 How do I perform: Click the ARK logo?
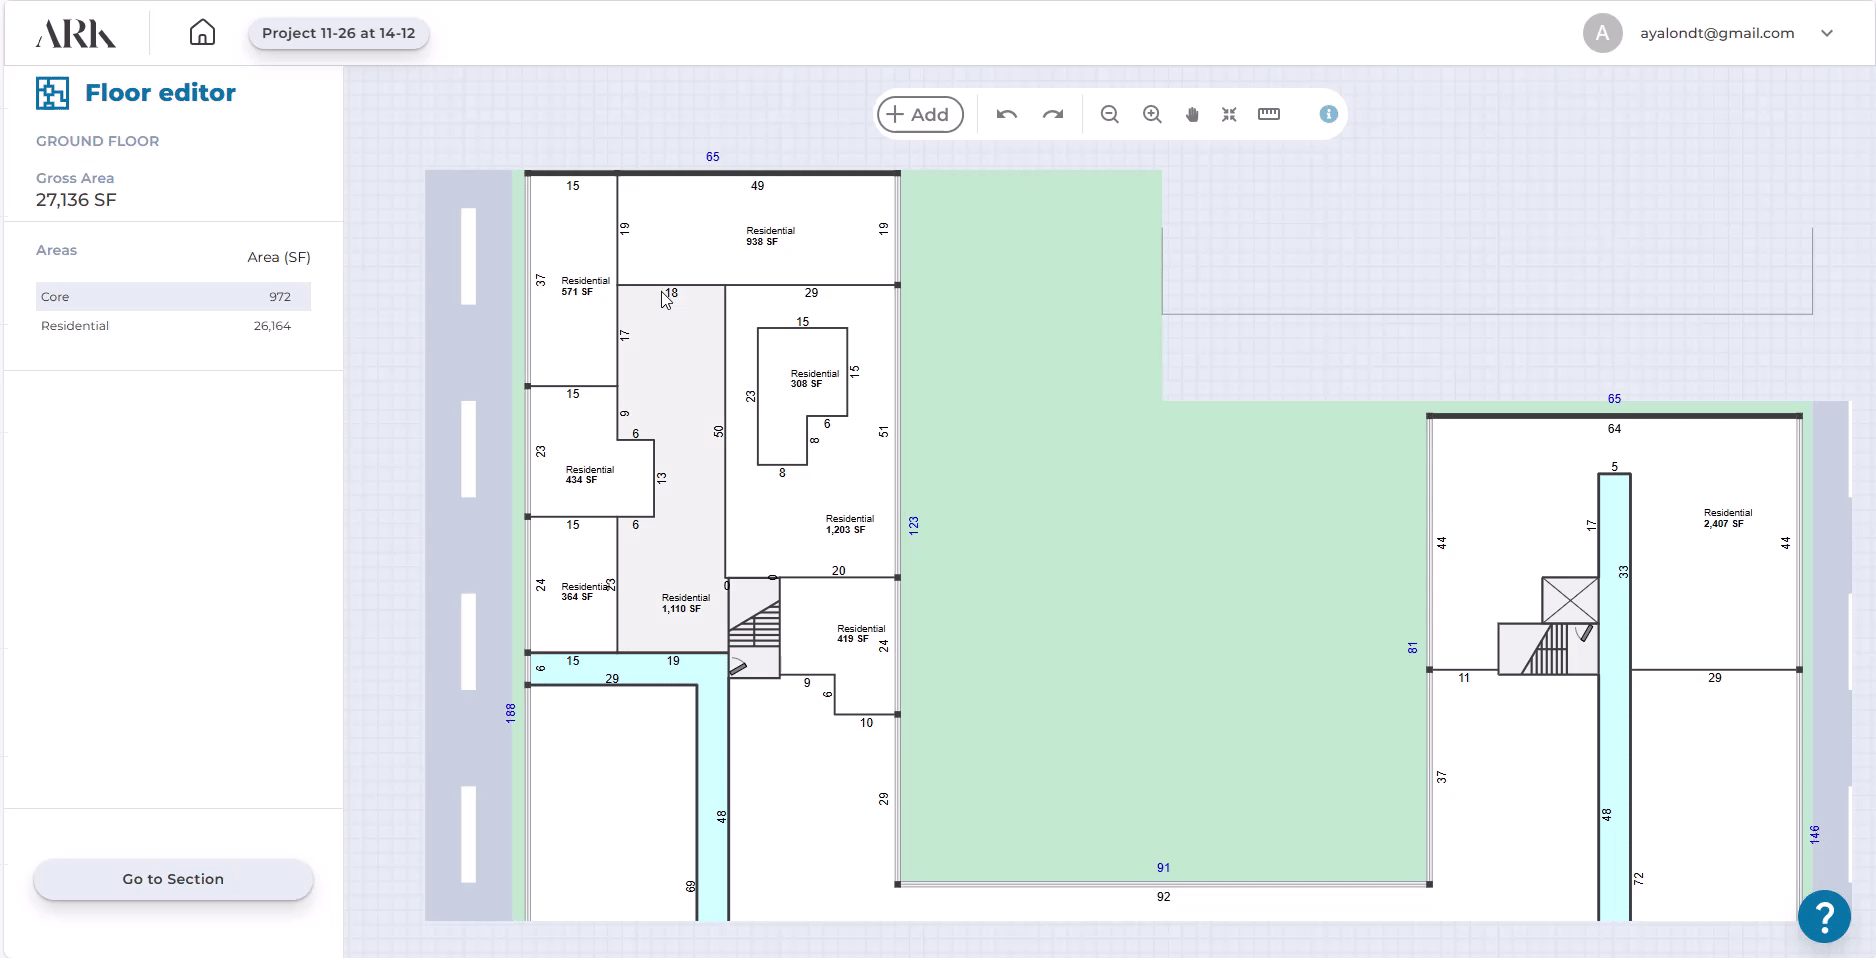click(76, 34)
